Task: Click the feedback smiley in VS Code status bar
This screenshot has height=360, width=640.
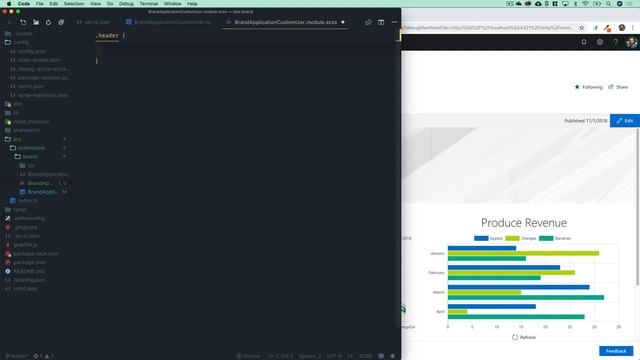Action: [x=381, y=356]
